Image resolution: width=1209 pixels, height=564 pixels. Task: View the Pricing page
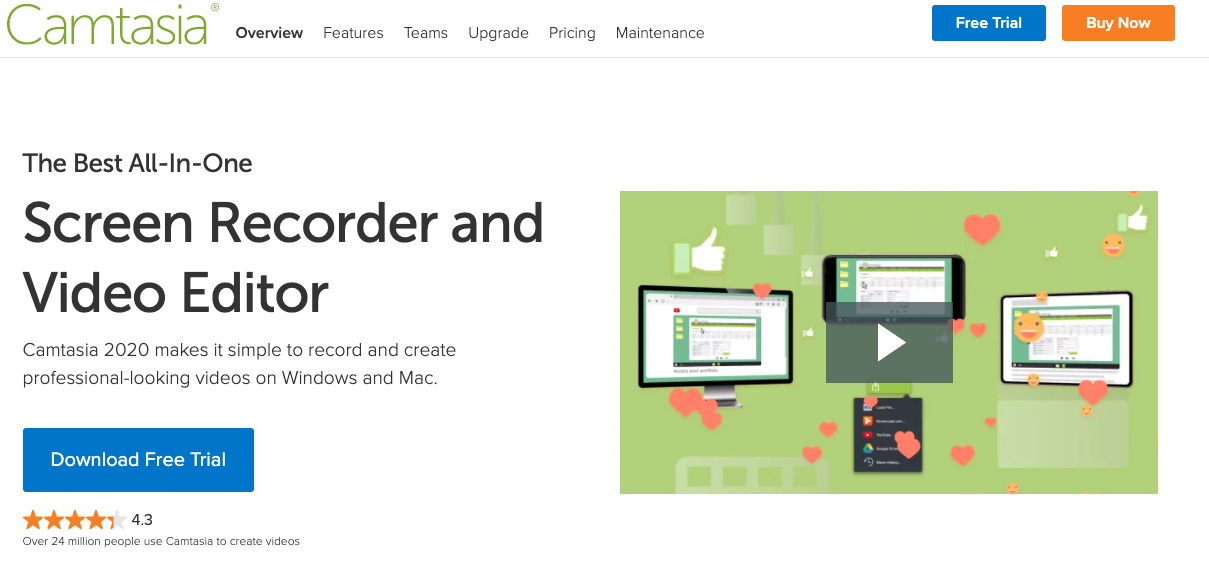point(572,33)
